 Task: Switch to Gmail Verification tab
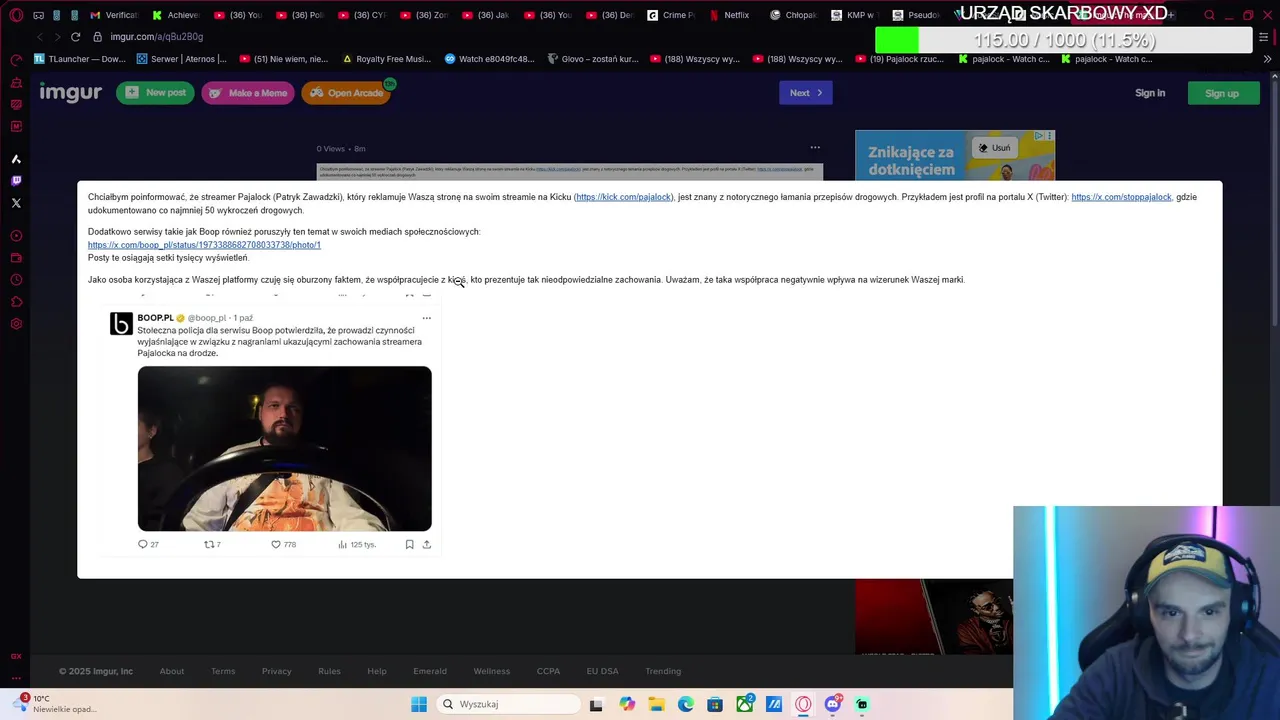click(x=114, y=15)
